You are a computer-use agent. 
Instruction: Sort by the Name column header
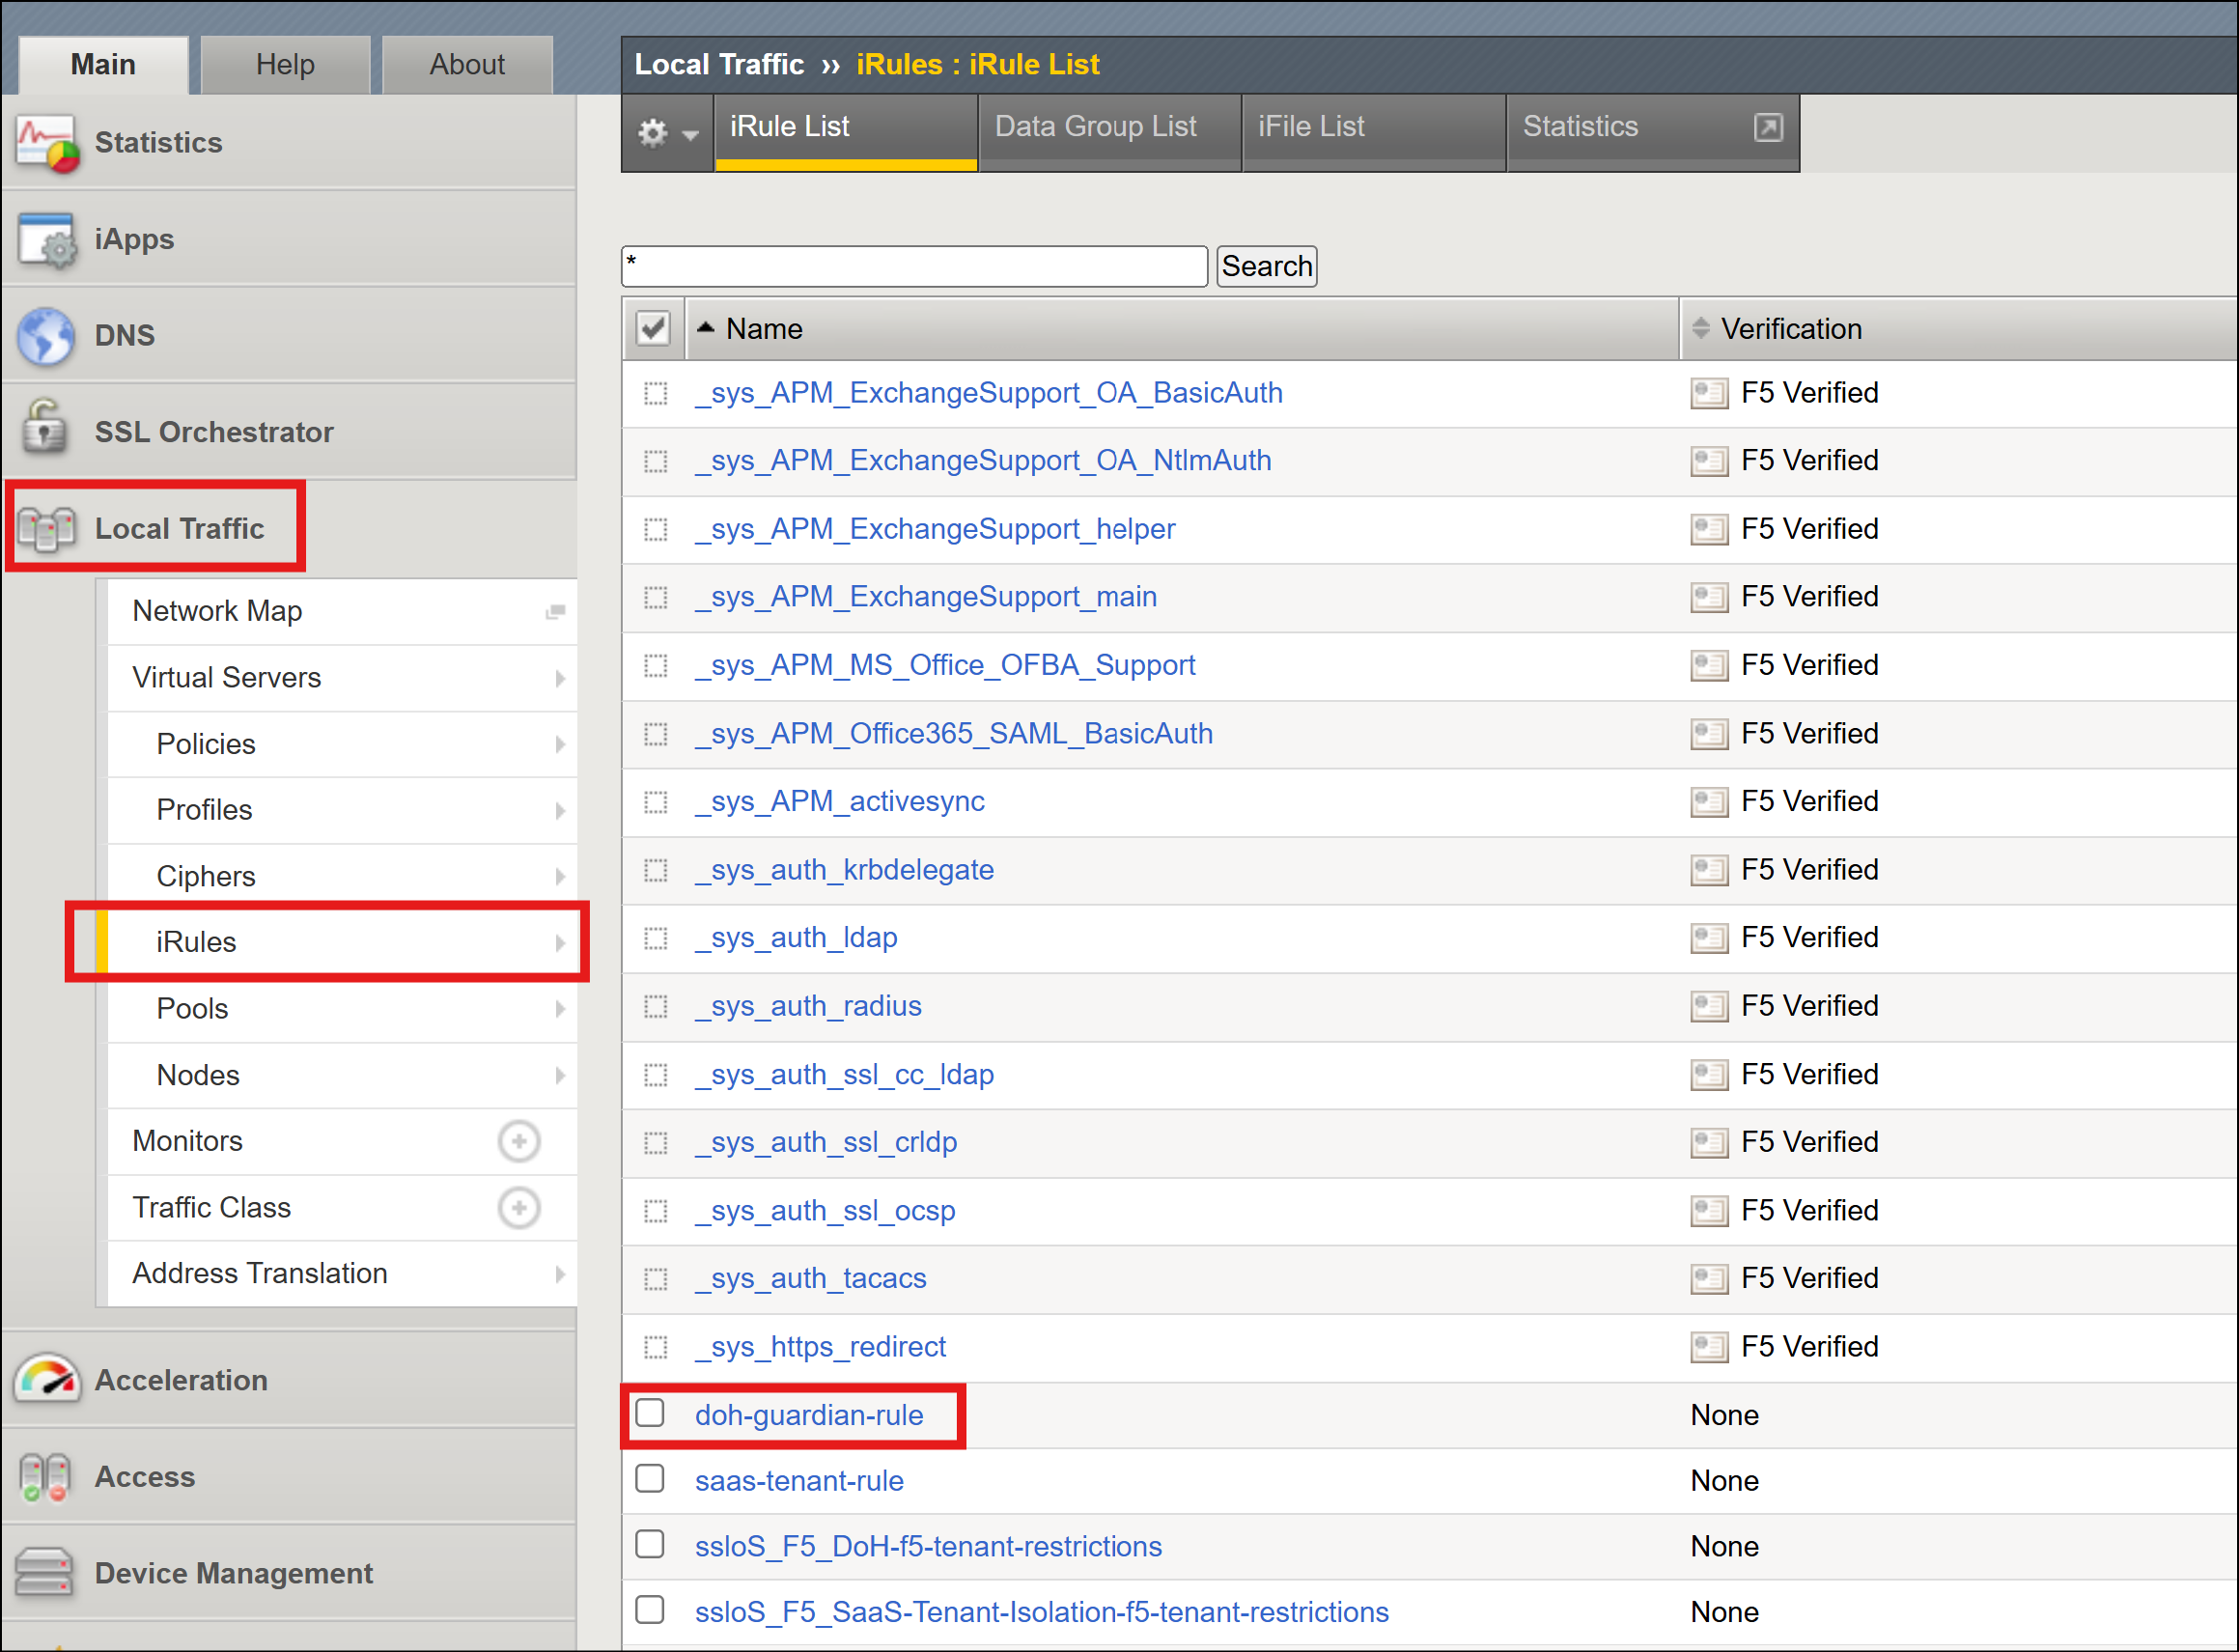point(764,329)
